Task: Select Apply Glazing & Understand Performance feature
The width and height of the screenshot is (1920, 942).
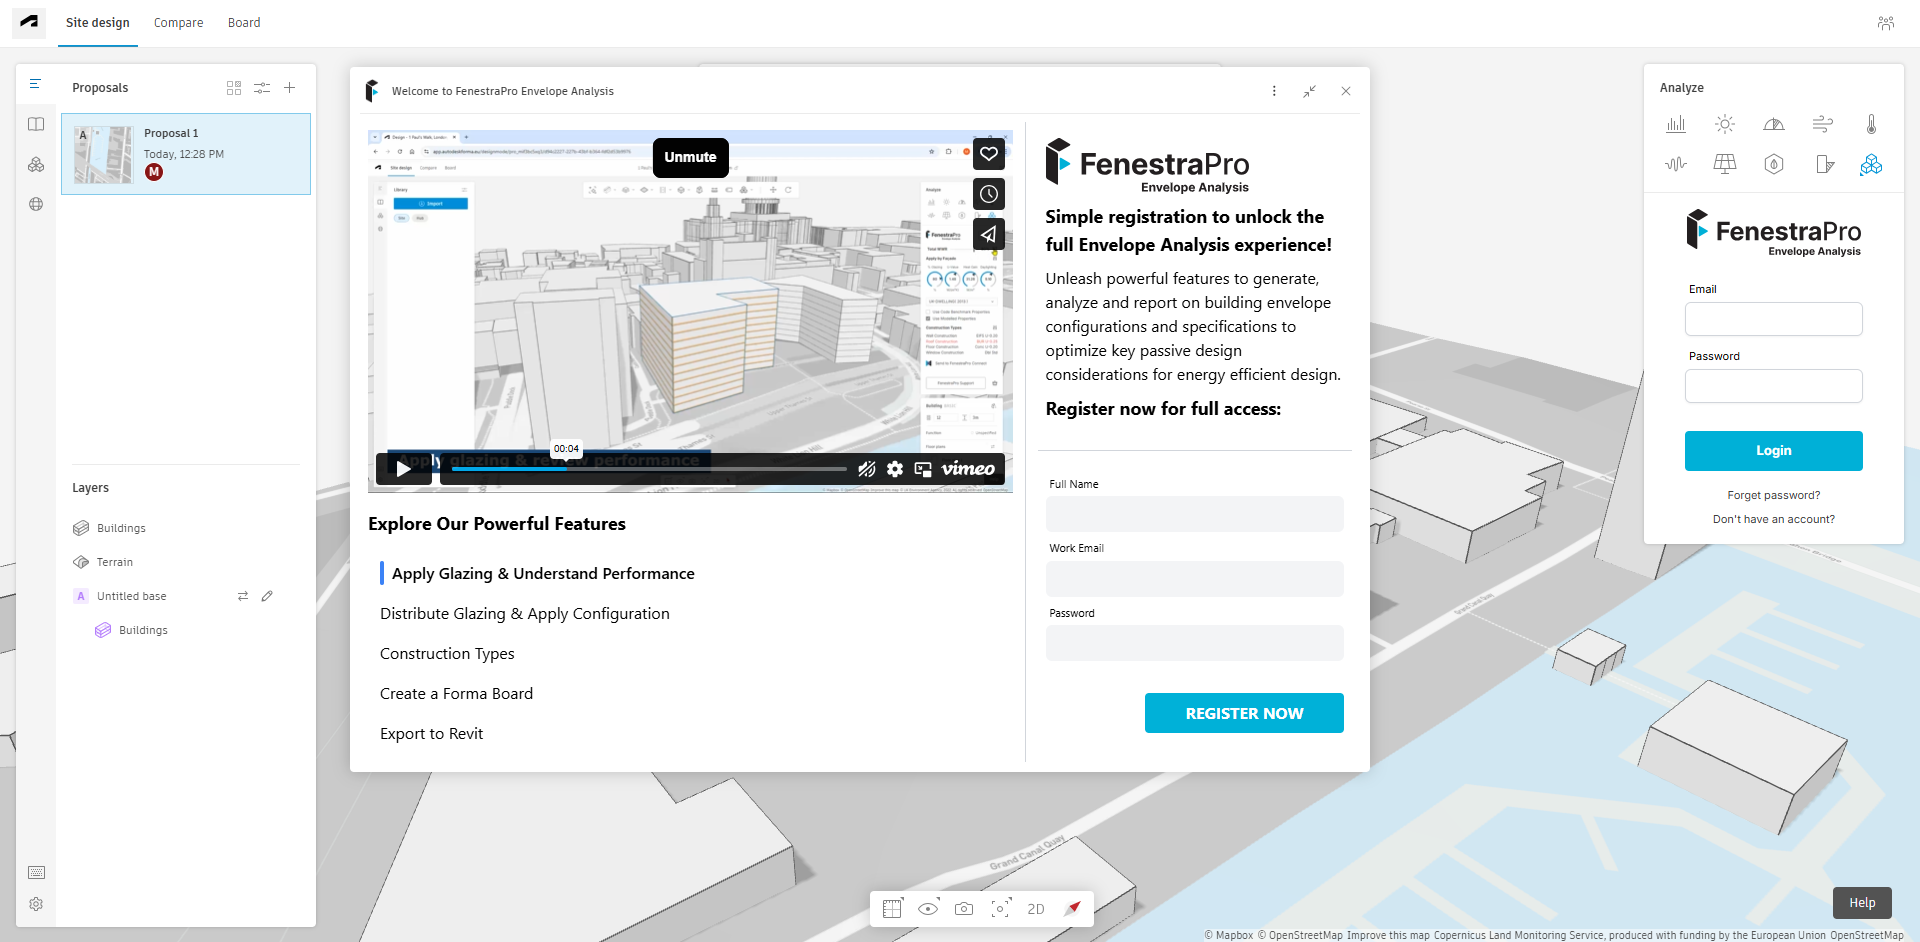Action: (543, 573)
